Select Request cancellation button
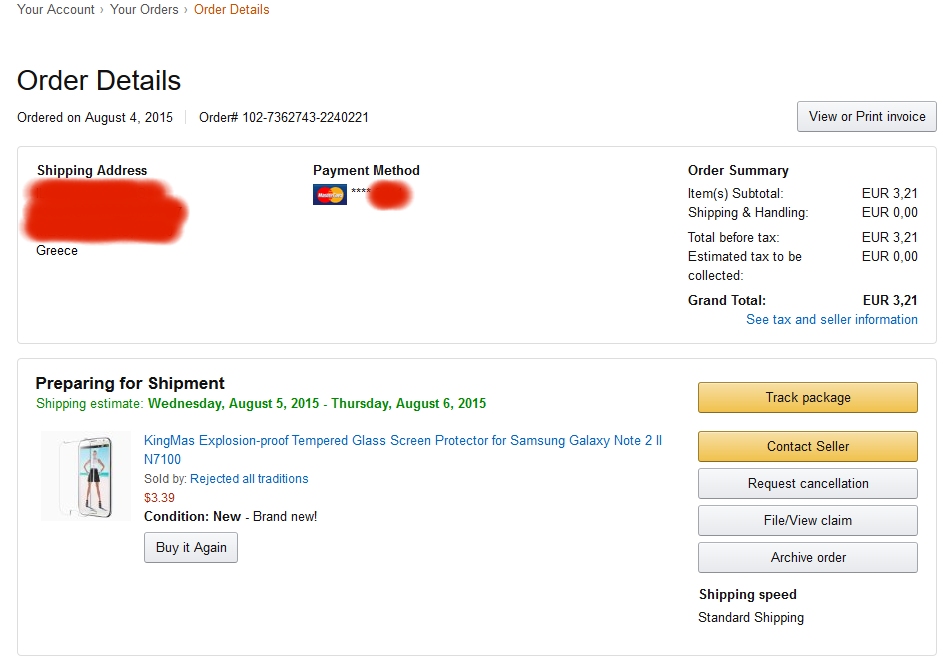 (x=808, y=484)
